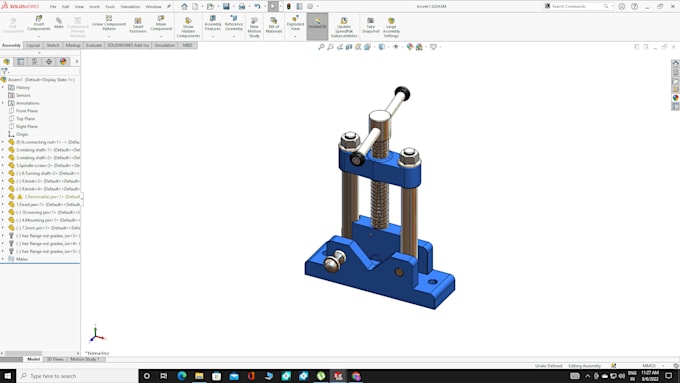Expand the History tree node
The width and height of the screenshot is (680, 383).
tap(3, 88)
